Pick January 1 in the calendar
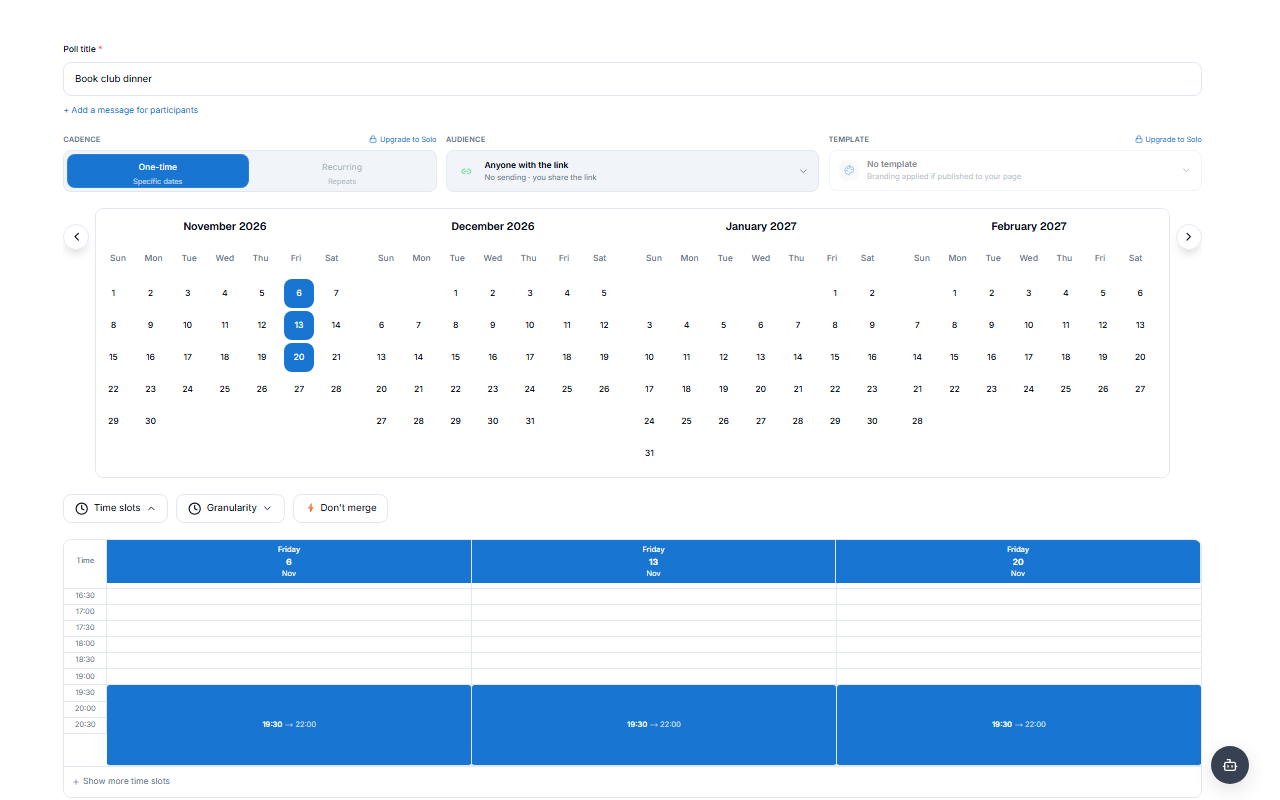 835,293
